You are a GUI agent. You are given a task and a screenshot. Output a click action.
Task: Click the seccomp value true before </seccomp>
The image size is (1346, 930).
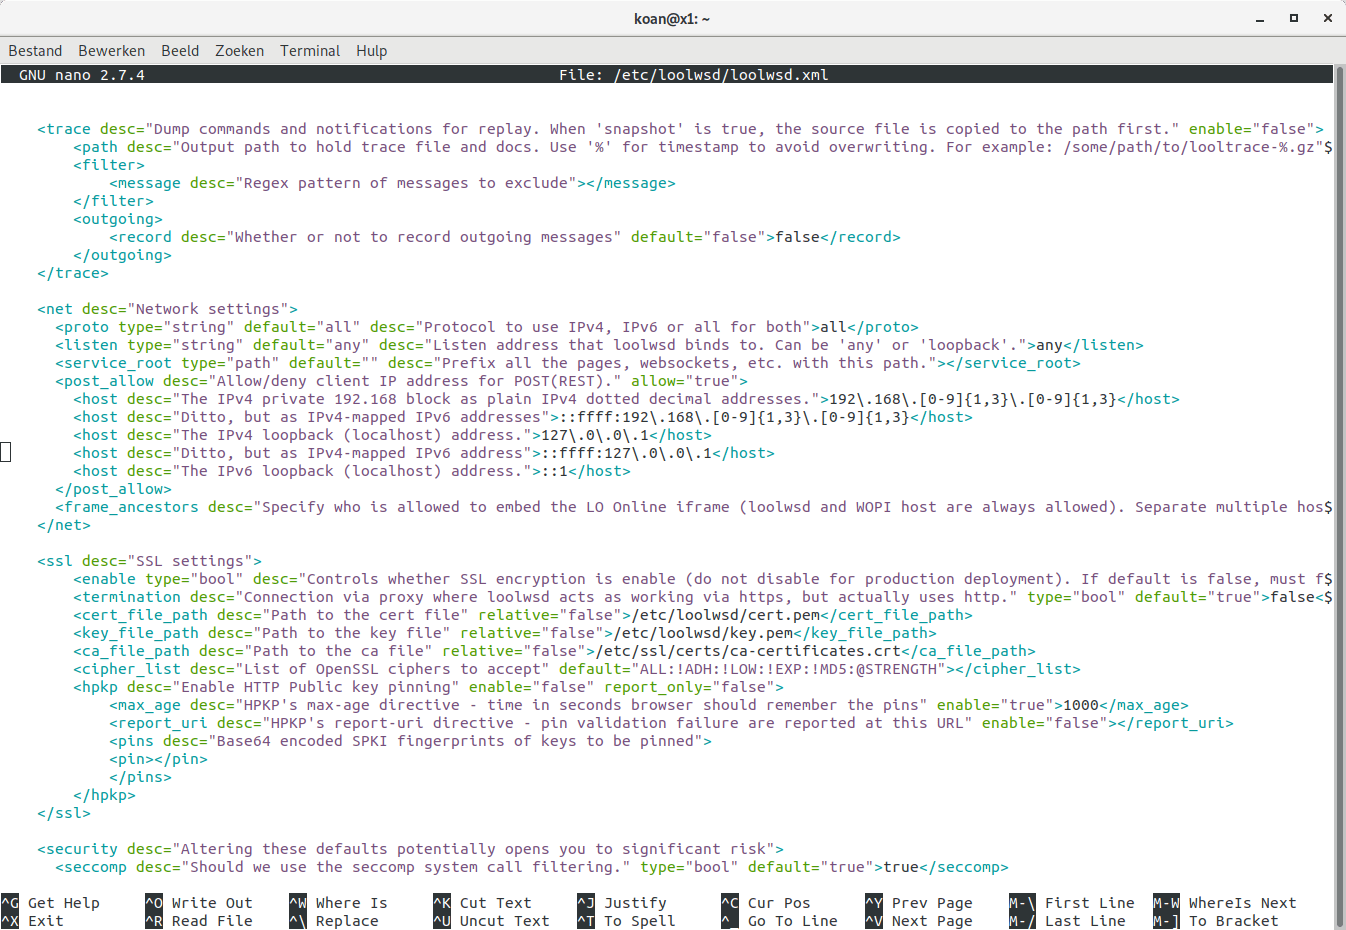tap(901, 867)
